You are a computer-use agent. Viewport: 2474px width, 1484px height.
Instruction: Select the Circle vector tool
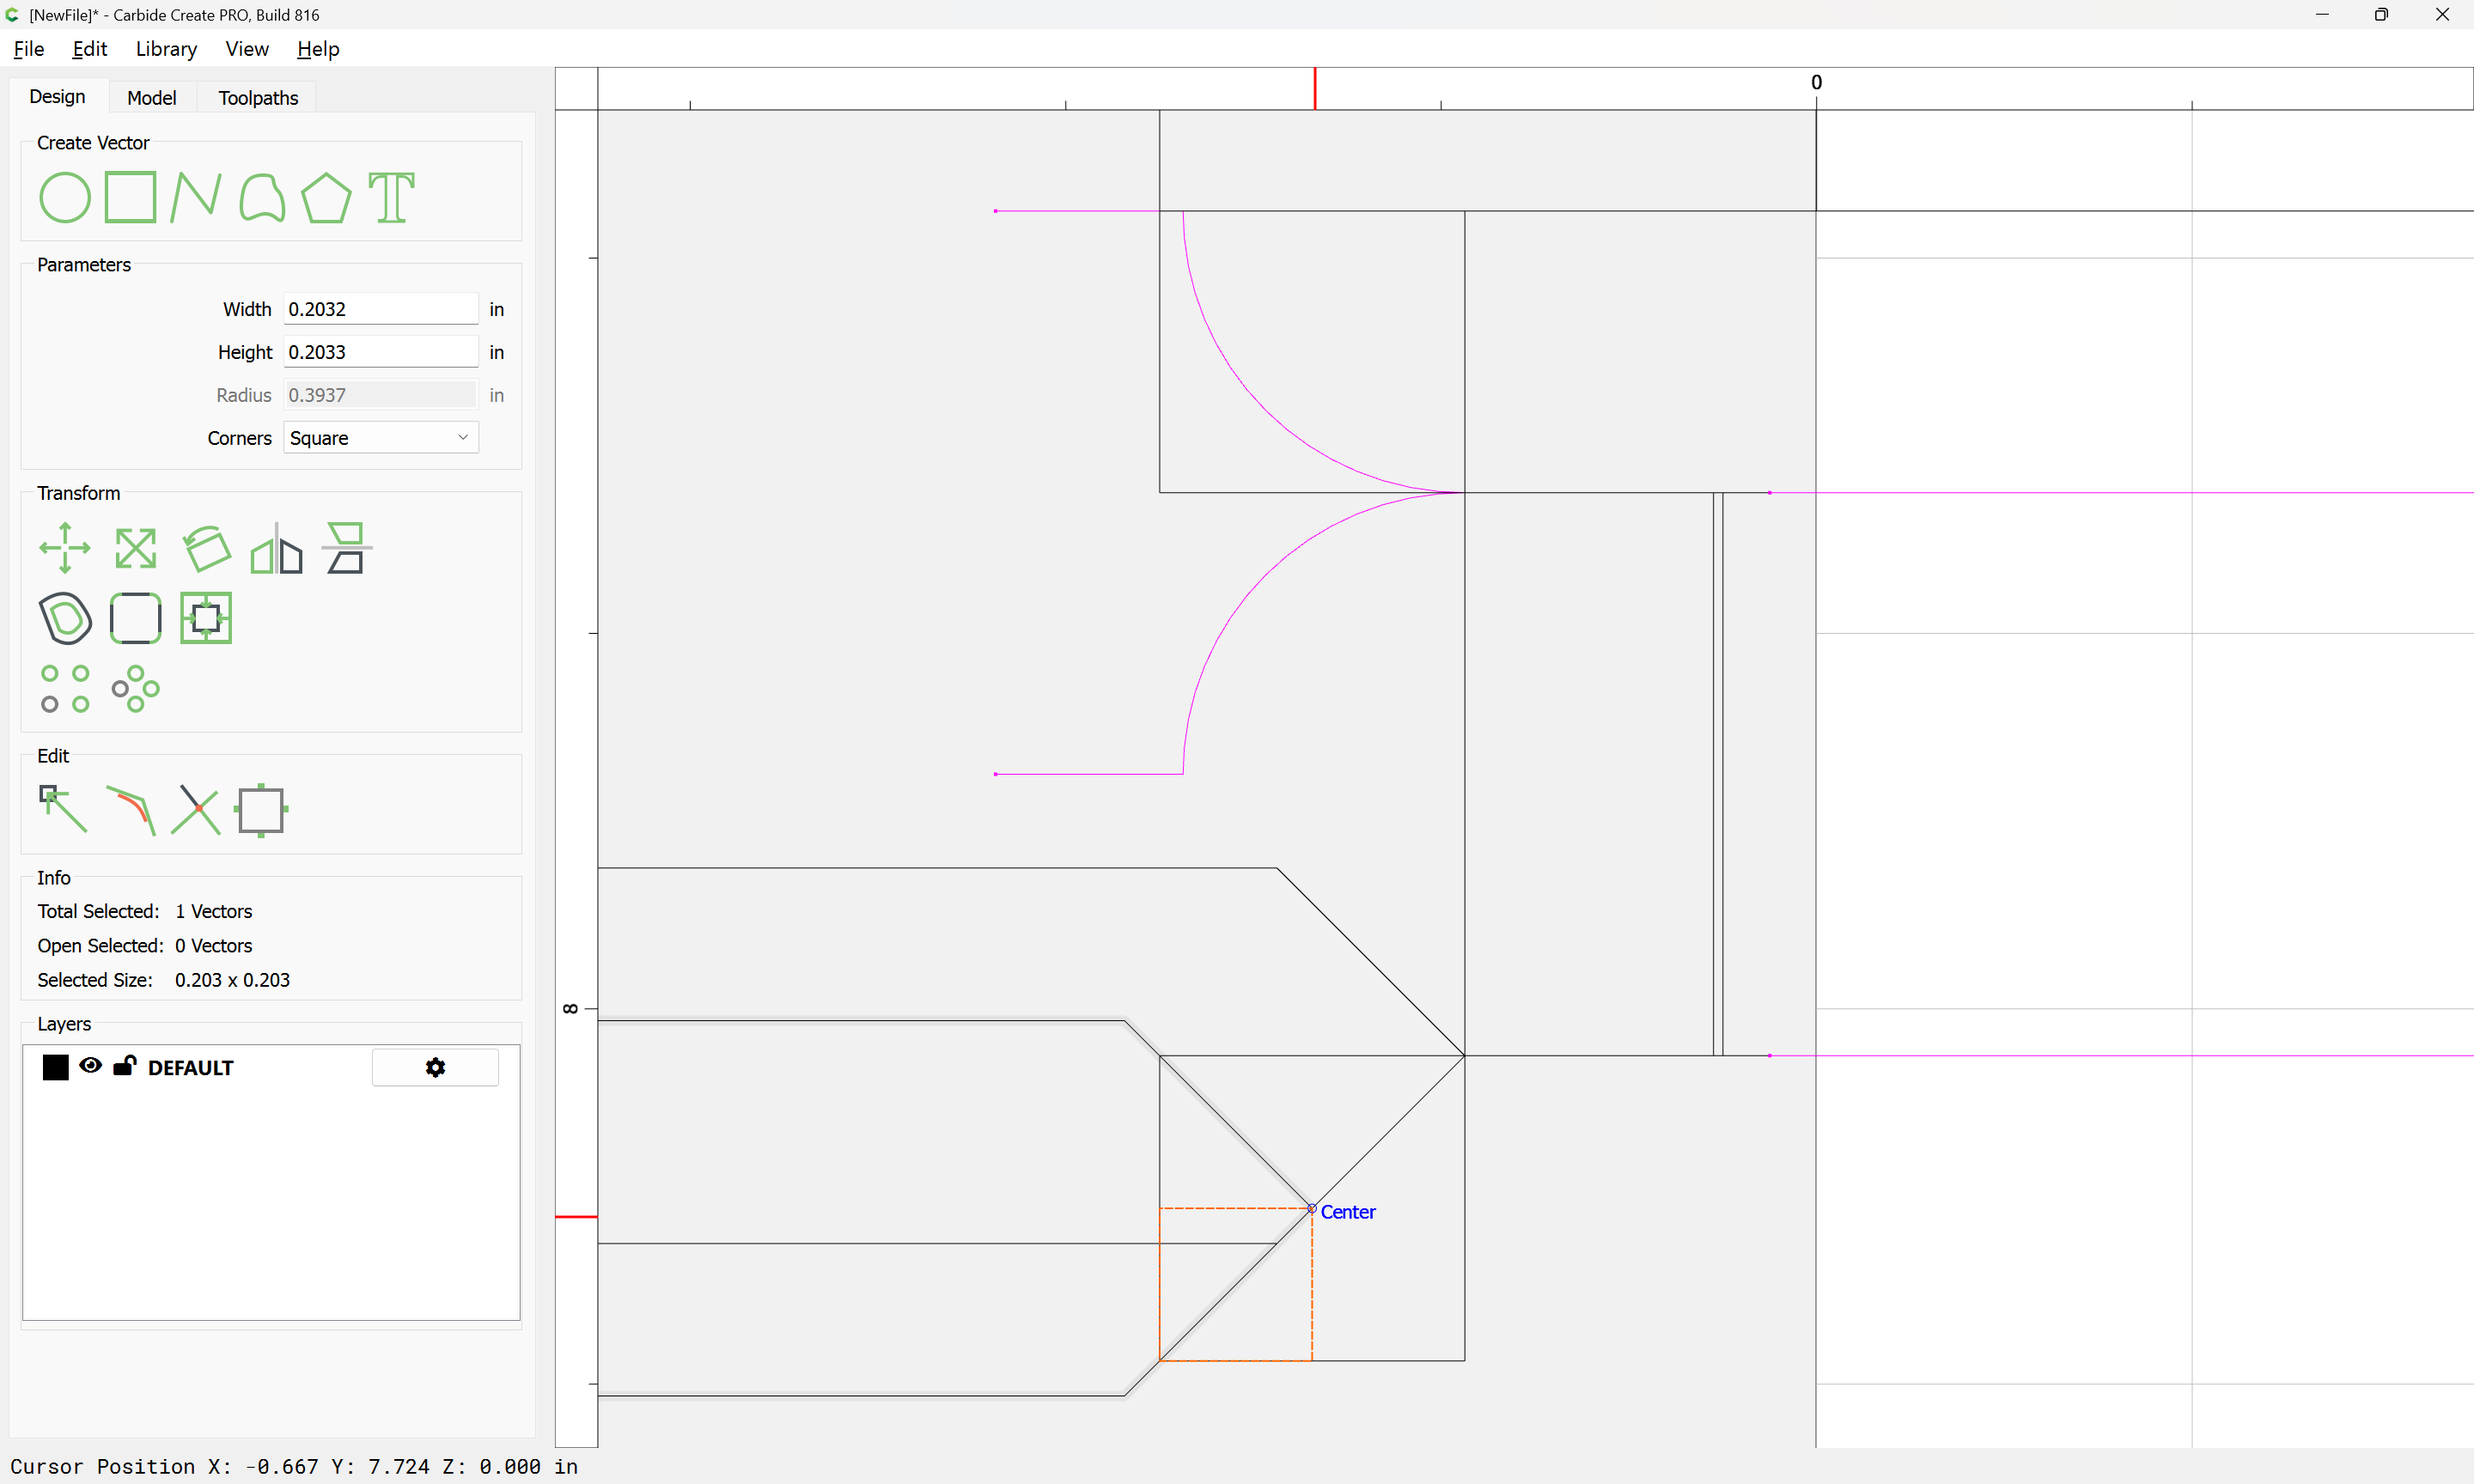pos(65,197)
